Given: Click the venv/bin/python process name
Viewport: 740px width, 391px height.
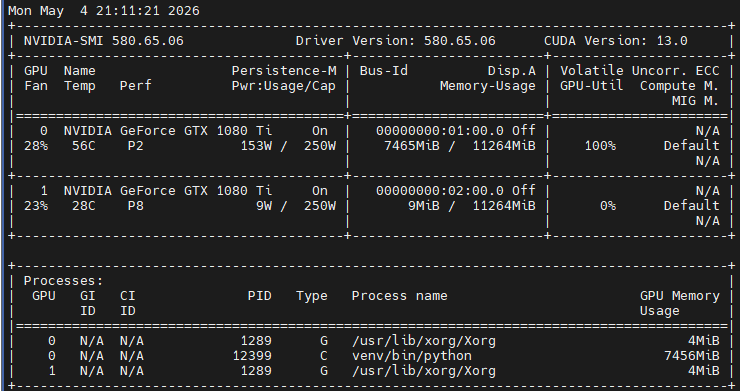Looking at the screenshot, I should tap(412, 356).
